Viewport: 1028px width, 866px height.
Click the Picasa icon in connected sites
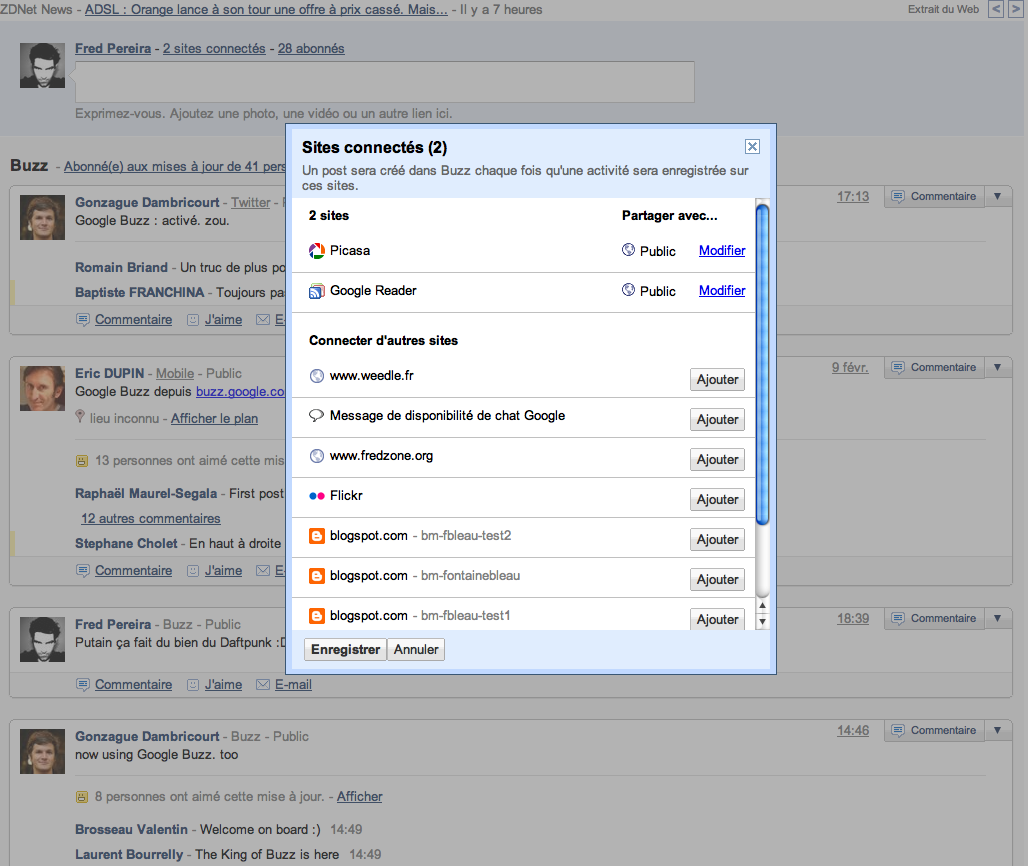[317, 251]
